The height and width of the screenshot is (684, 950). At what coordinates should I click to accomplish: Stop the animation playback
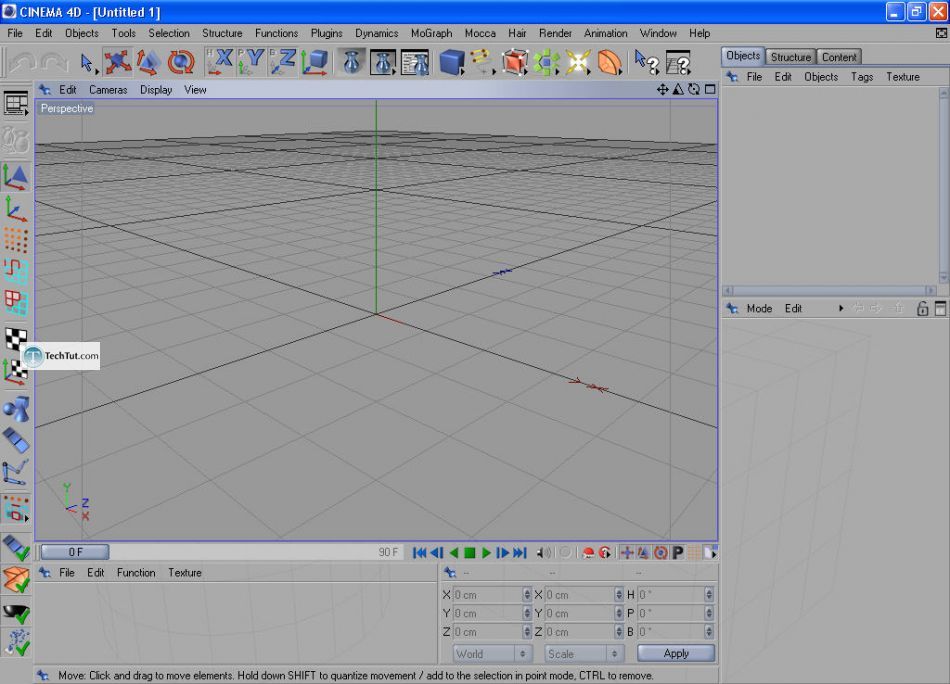(470, 553)
